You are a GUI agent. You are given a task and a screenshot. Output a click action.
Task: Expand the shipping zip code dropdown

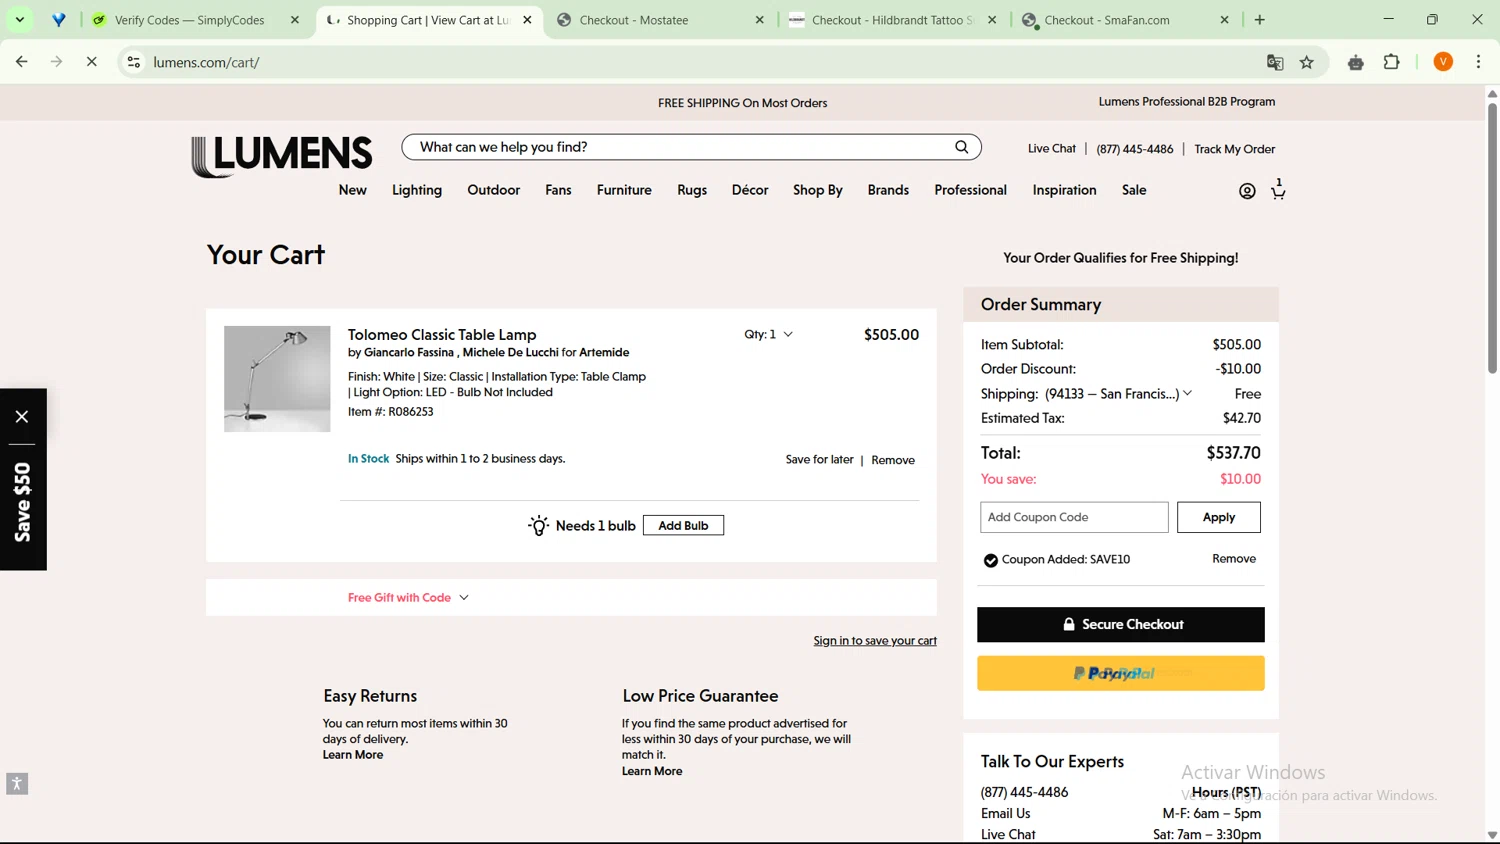(1187, 394)
